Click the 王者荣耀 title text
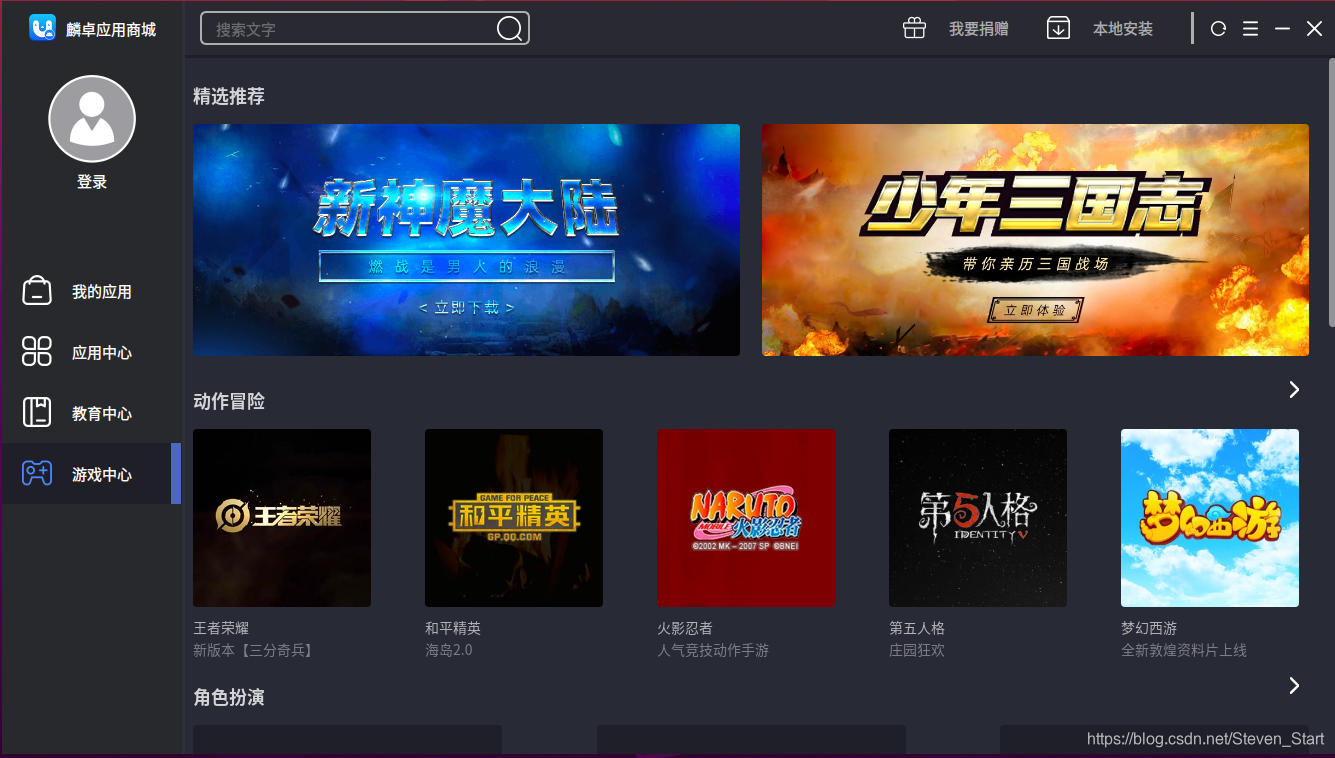This screenshot has width=1335, height=758. click(221, 628)
